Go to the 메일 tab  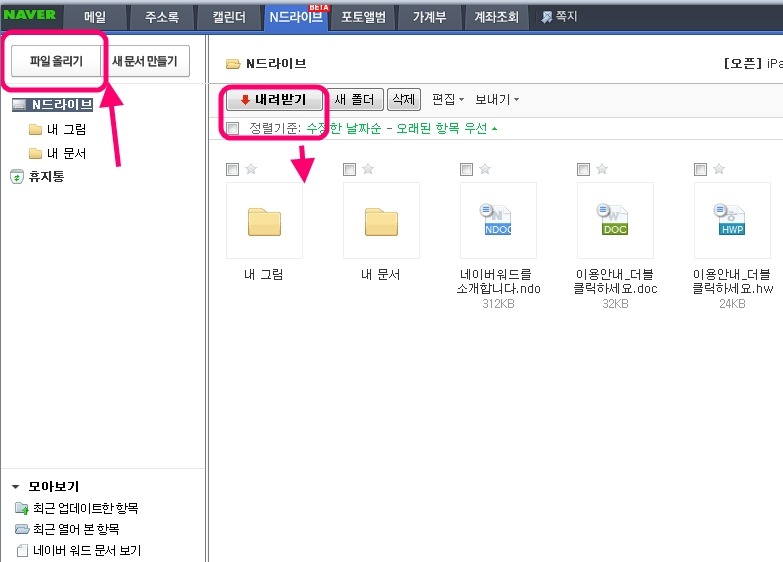94,17
